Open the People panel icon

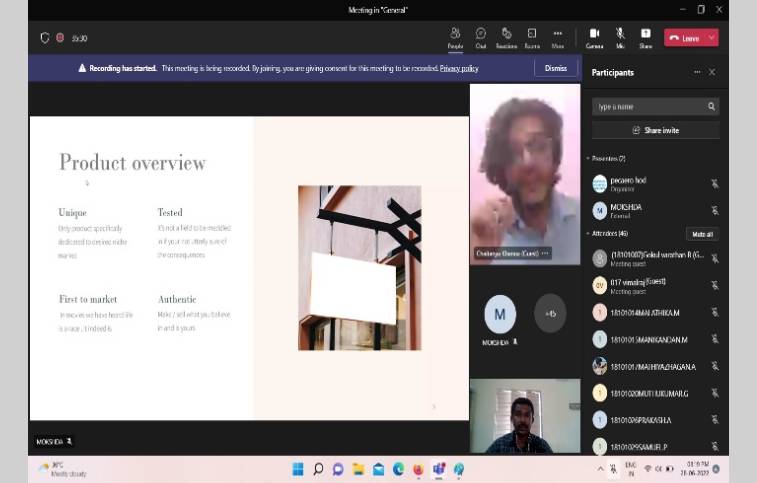coord(455,36)
